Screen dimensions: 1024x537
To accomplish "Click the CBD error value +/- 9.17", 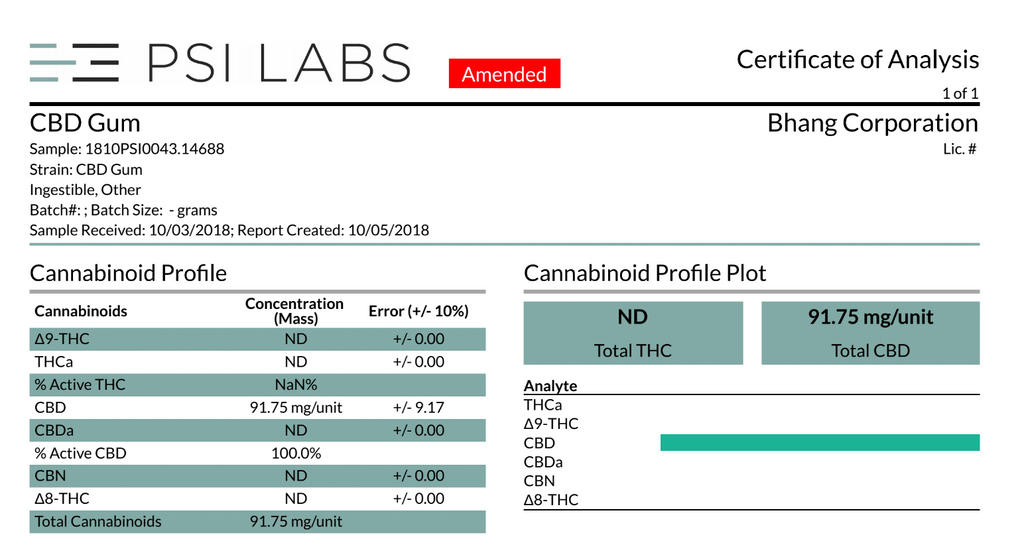I will pyautogui.click(x=419, y=408).
